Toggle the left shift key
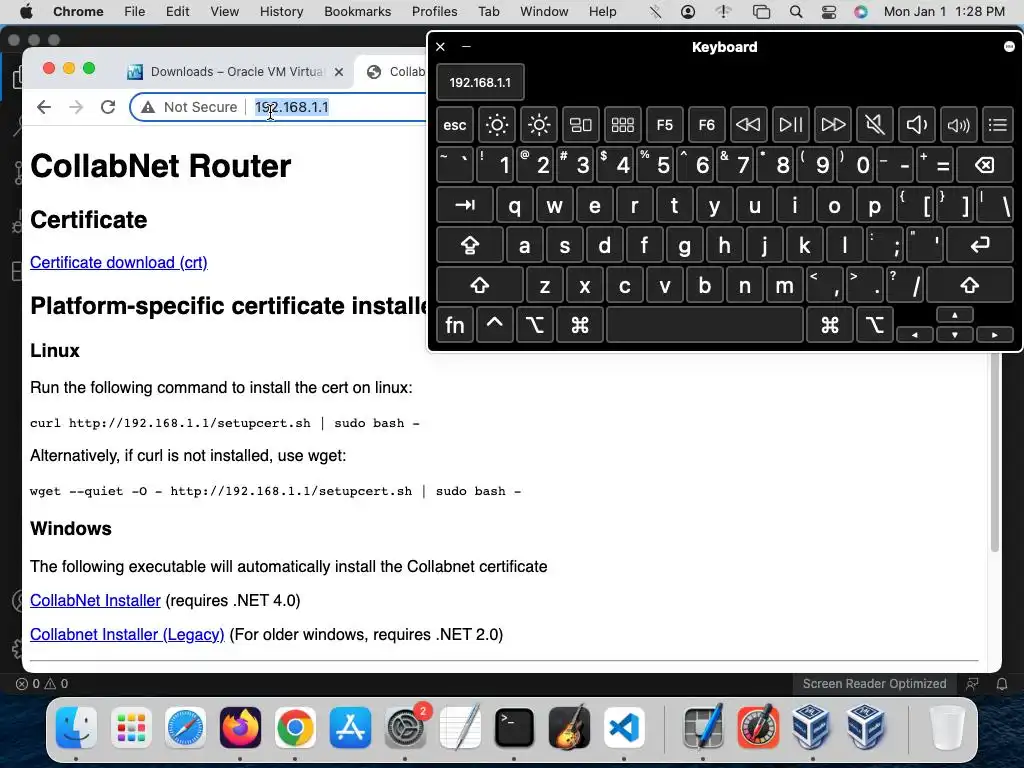Viewport: 1024px width, 768px height. click(x=480, y=285)
